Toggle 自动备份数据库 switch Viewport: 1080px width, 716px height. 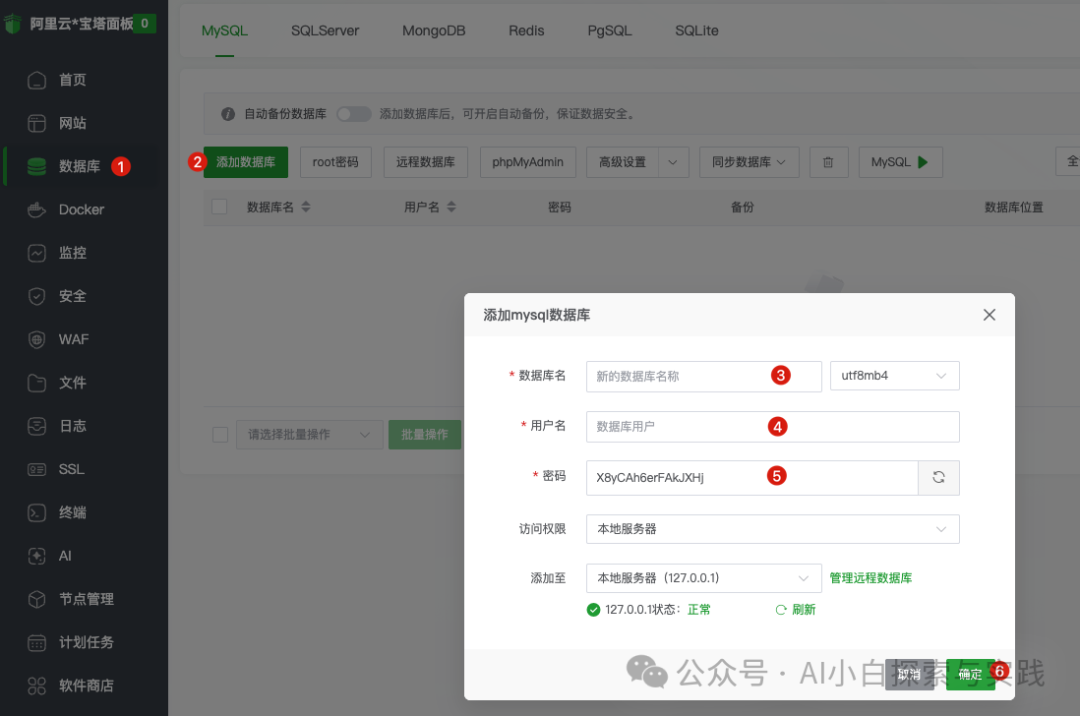tap(353, 114)
